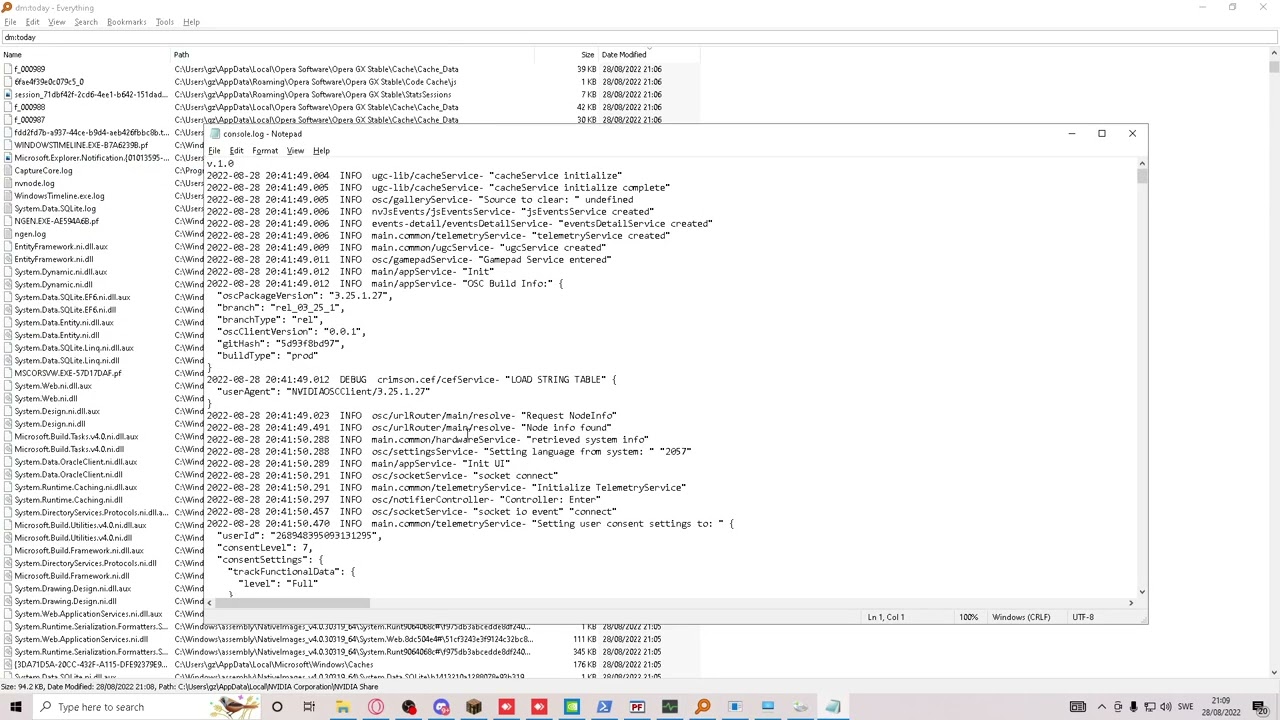The height and width of the screenshot is (720, 1280).
Task: Open the PowerShell taskbar icon
Action: (x=604, y=707)
